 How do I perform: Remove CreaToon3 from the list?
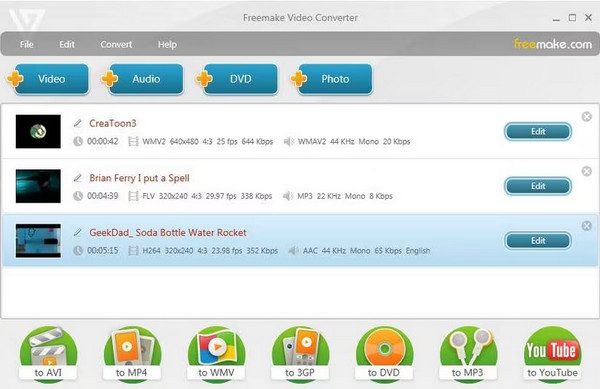(587, 117)
